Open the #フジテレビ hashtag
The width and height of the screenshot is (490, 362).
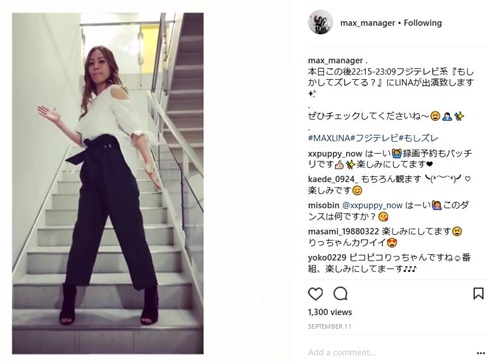(x=374, y=138)
